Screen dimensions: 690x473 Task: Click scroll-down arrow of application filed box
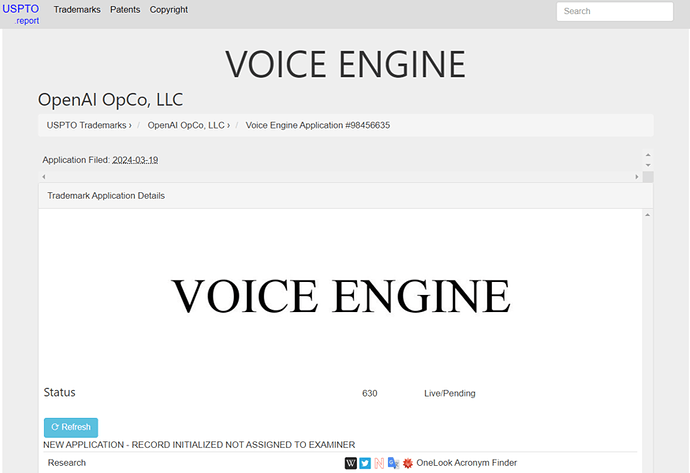pyautogui.click(x=648, y=165)
